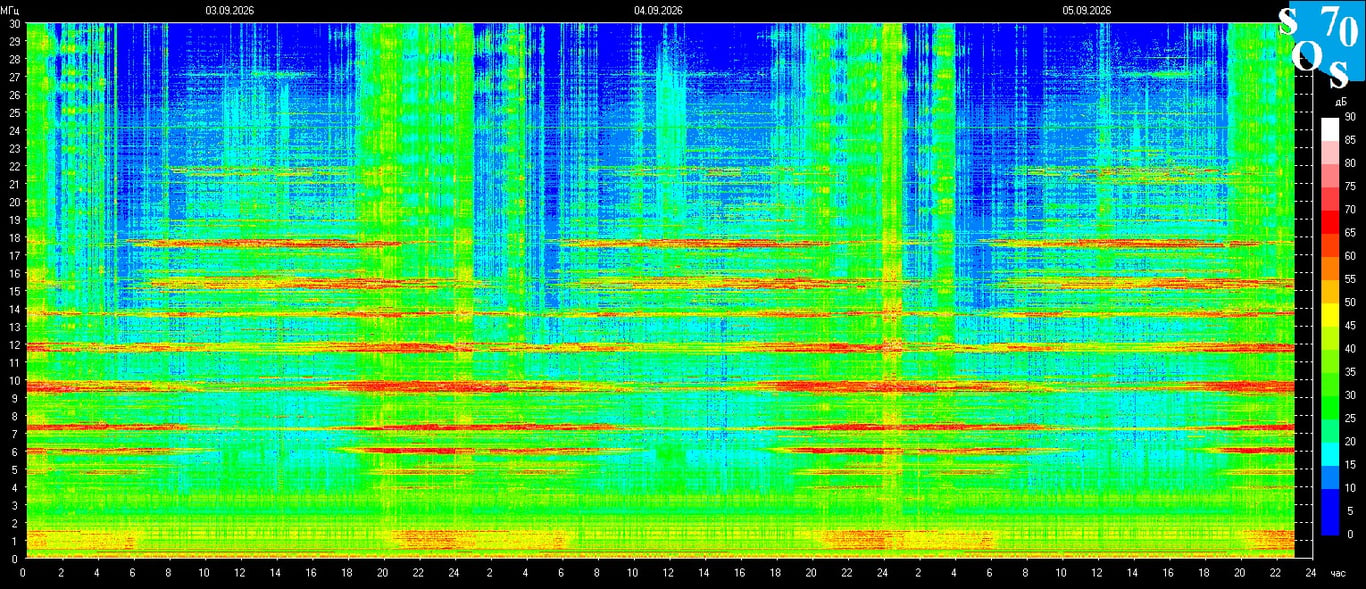Screen dimensions: 1366x589
Task: Pick the white 90 dB color scale swatch
Action: tap(1329, 129)
